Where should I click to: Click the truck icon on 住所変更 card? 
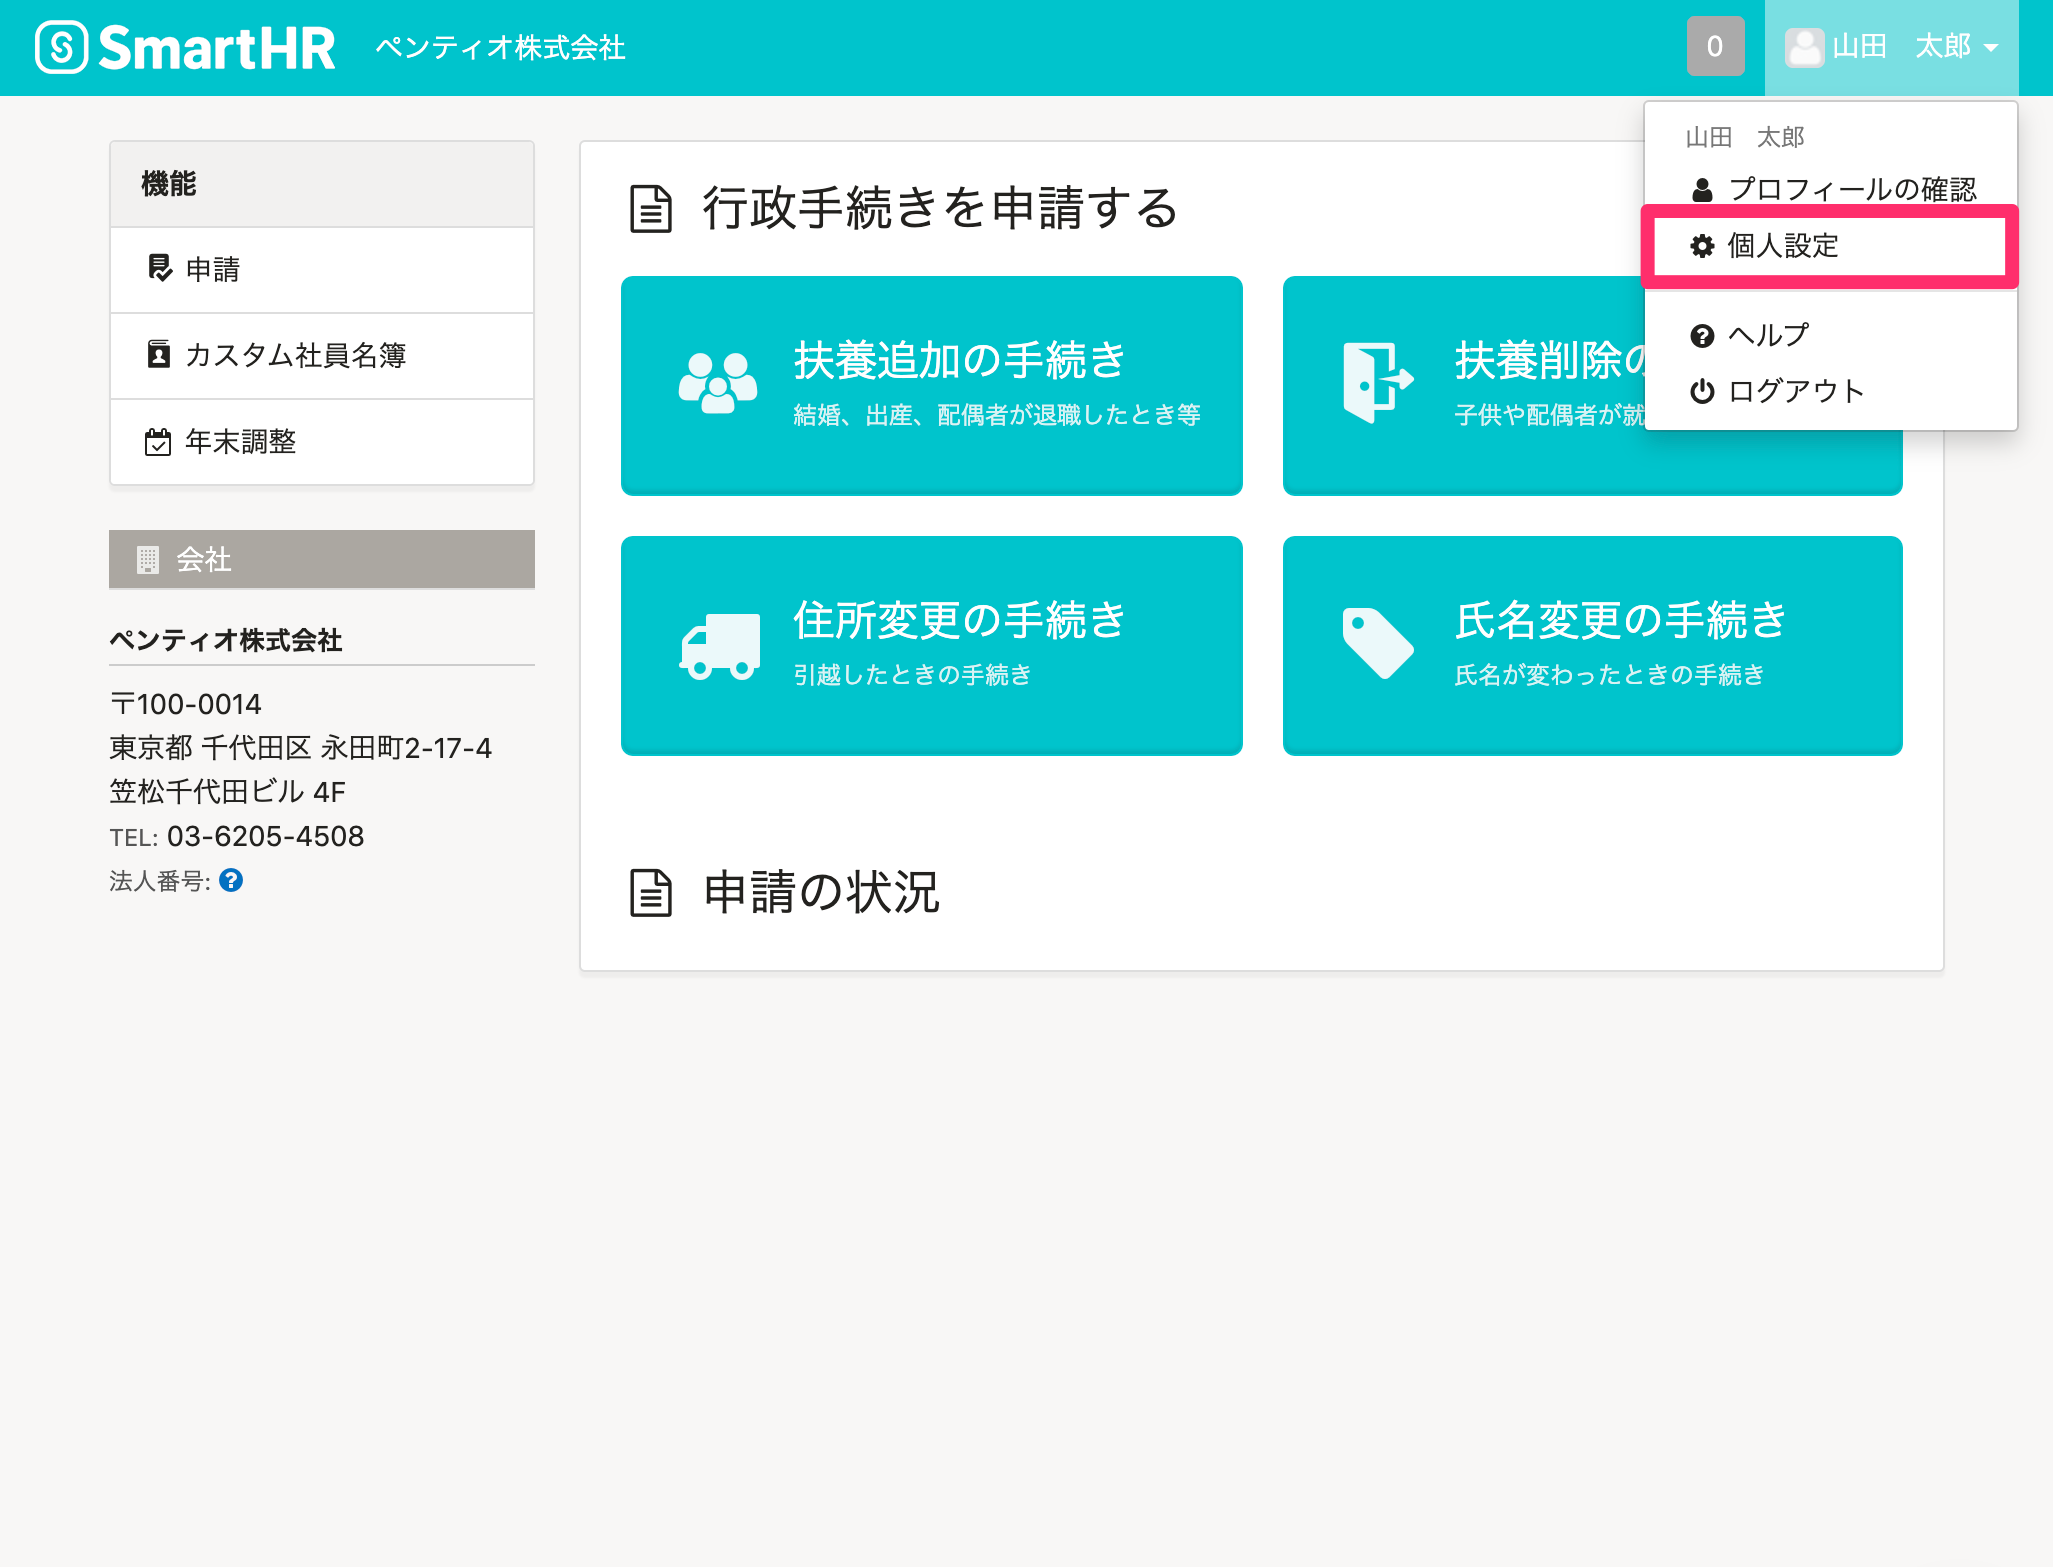720,646
